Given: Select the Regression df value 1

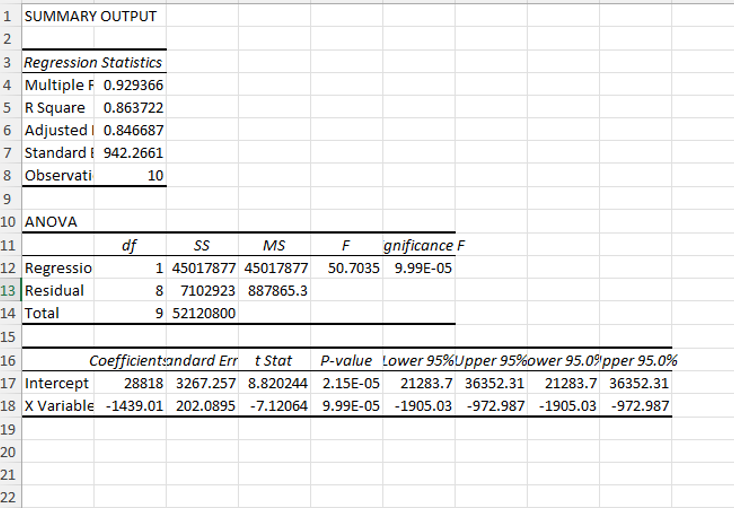Looking at the screenshot, I should 130,268.
